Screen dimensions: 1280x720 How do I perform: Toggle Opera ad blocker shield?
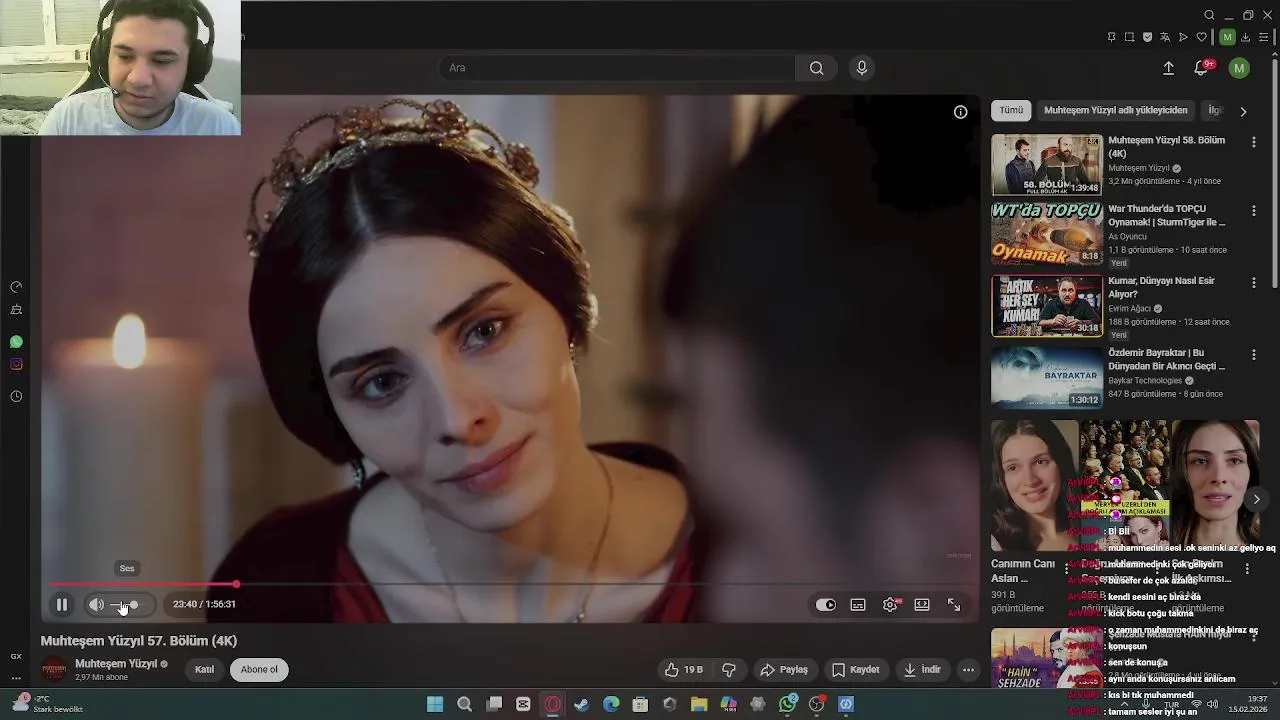pos(1147,37)
